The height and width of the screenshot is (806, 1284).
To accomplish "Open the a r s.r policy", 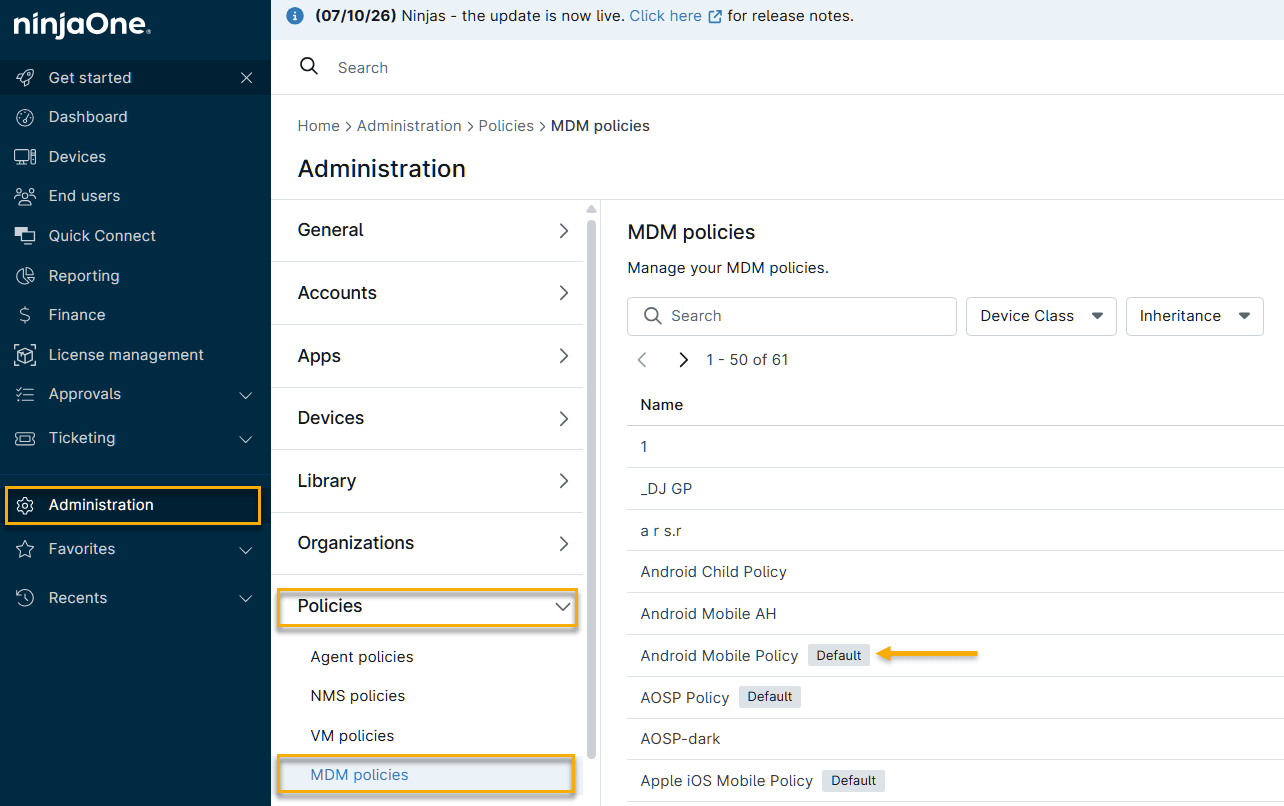I will point(661,531).
